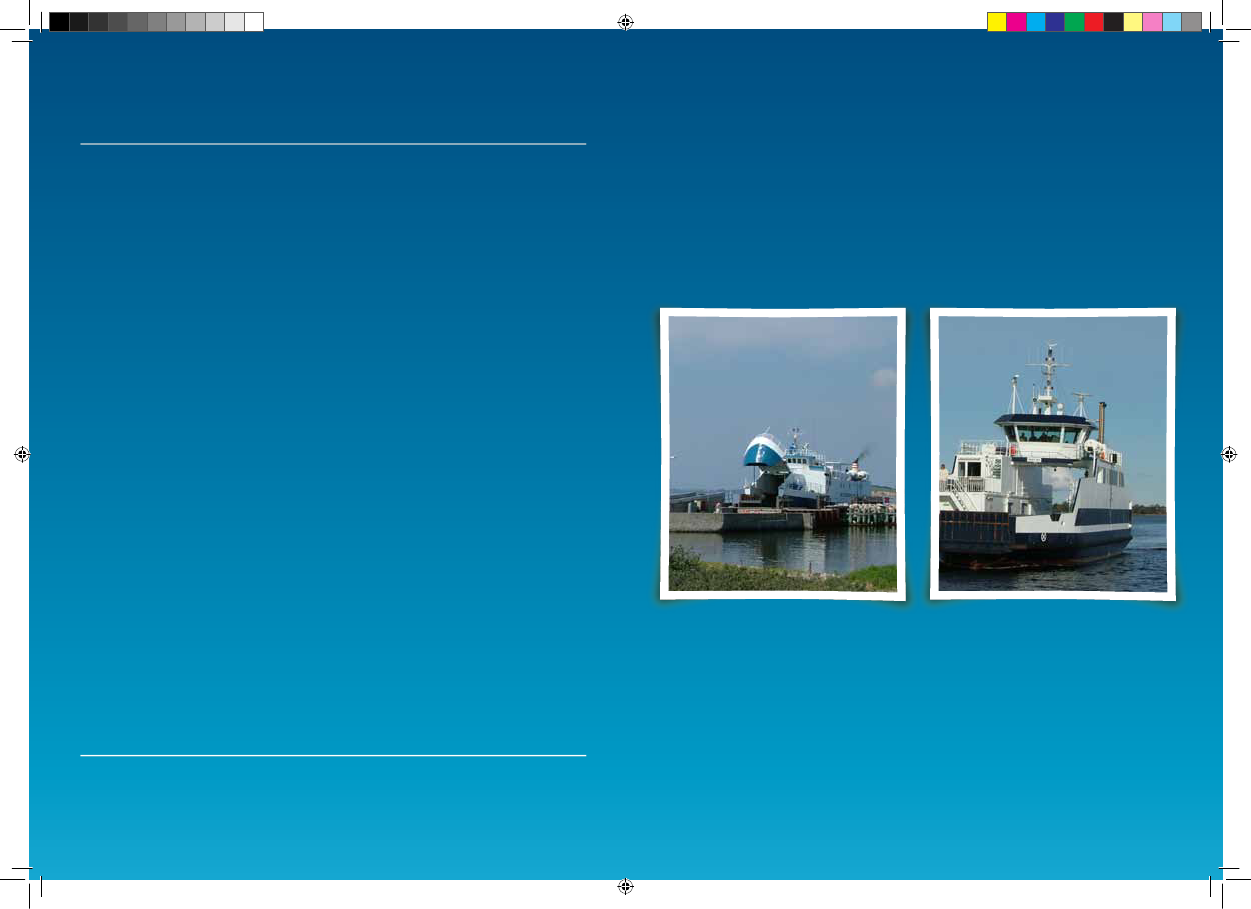Click the right edge registration mark
The height and width of the screenshot is (909, 1251).
1229,453
